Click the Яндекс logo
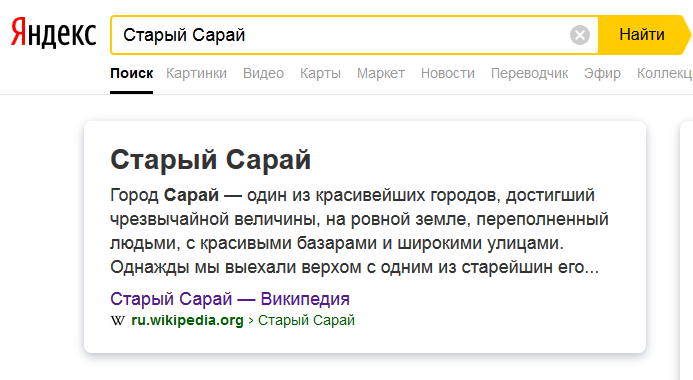Image resolution: width=693 pixels, height=380 pixels. click(x=53, y=33)
